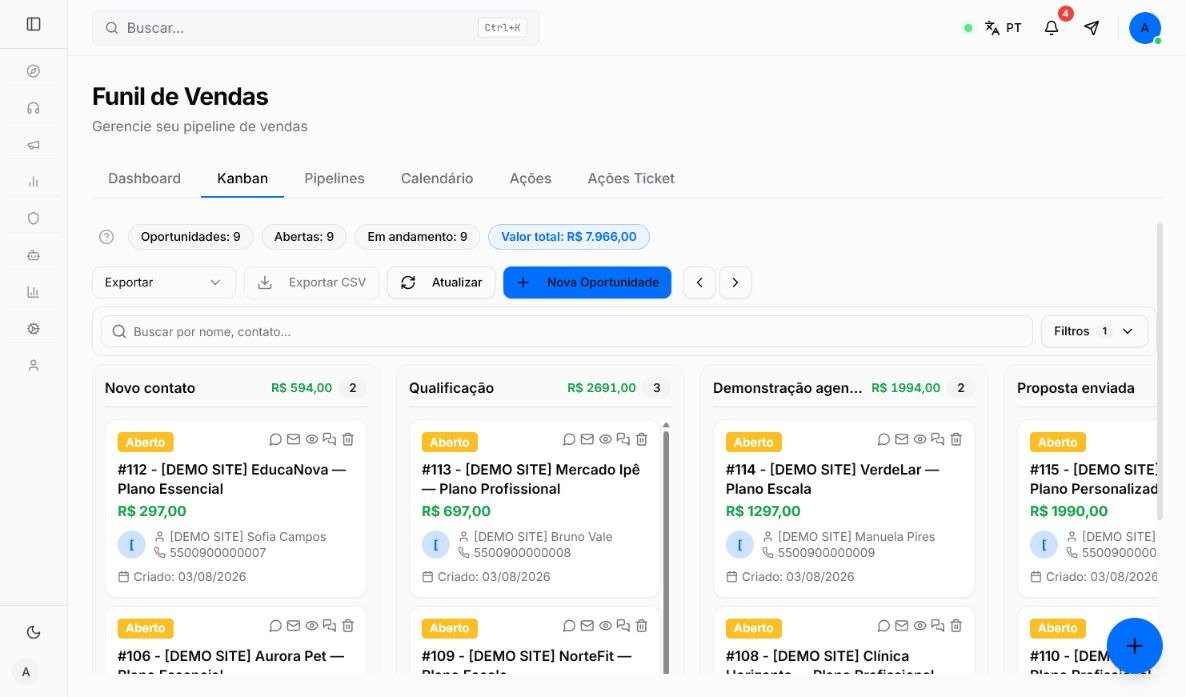Click the Atualizar refresh button

click(x=441, y=282)
